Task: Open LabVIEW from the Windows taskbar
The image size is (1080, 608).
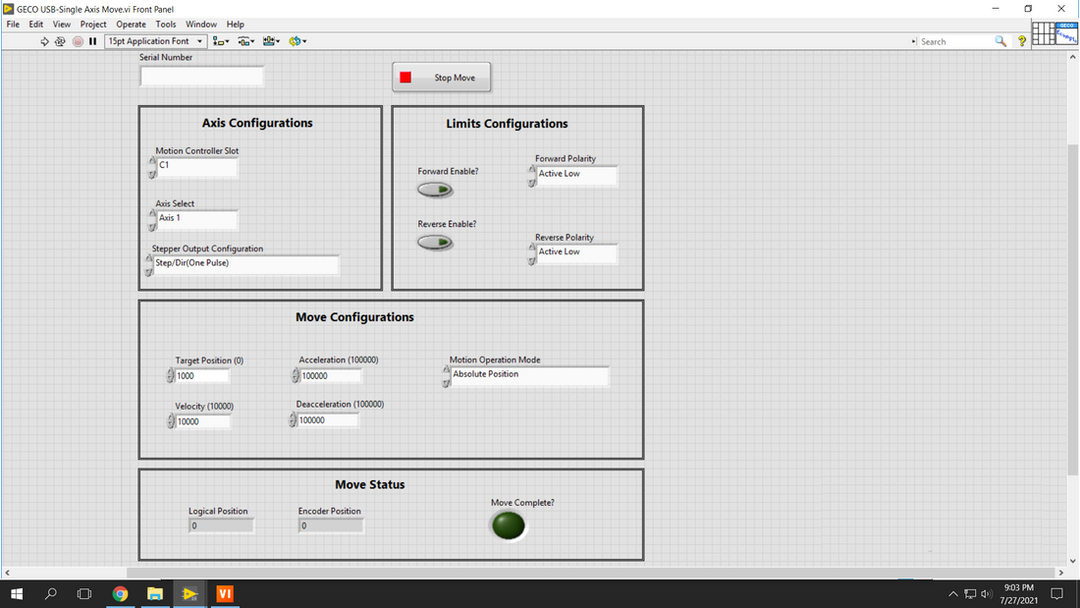Action: click(190, 594)
